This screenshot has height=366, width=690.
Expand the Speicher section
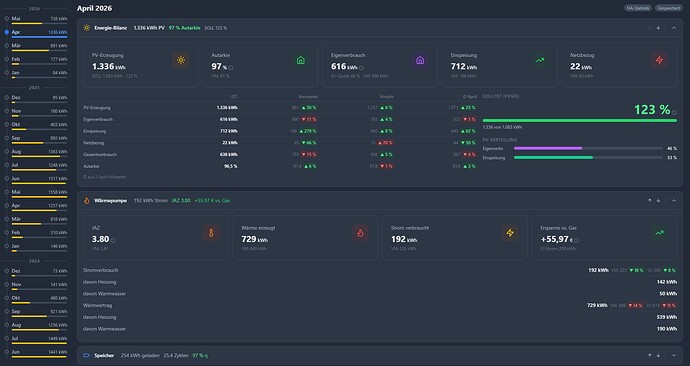tap(674, 355)
